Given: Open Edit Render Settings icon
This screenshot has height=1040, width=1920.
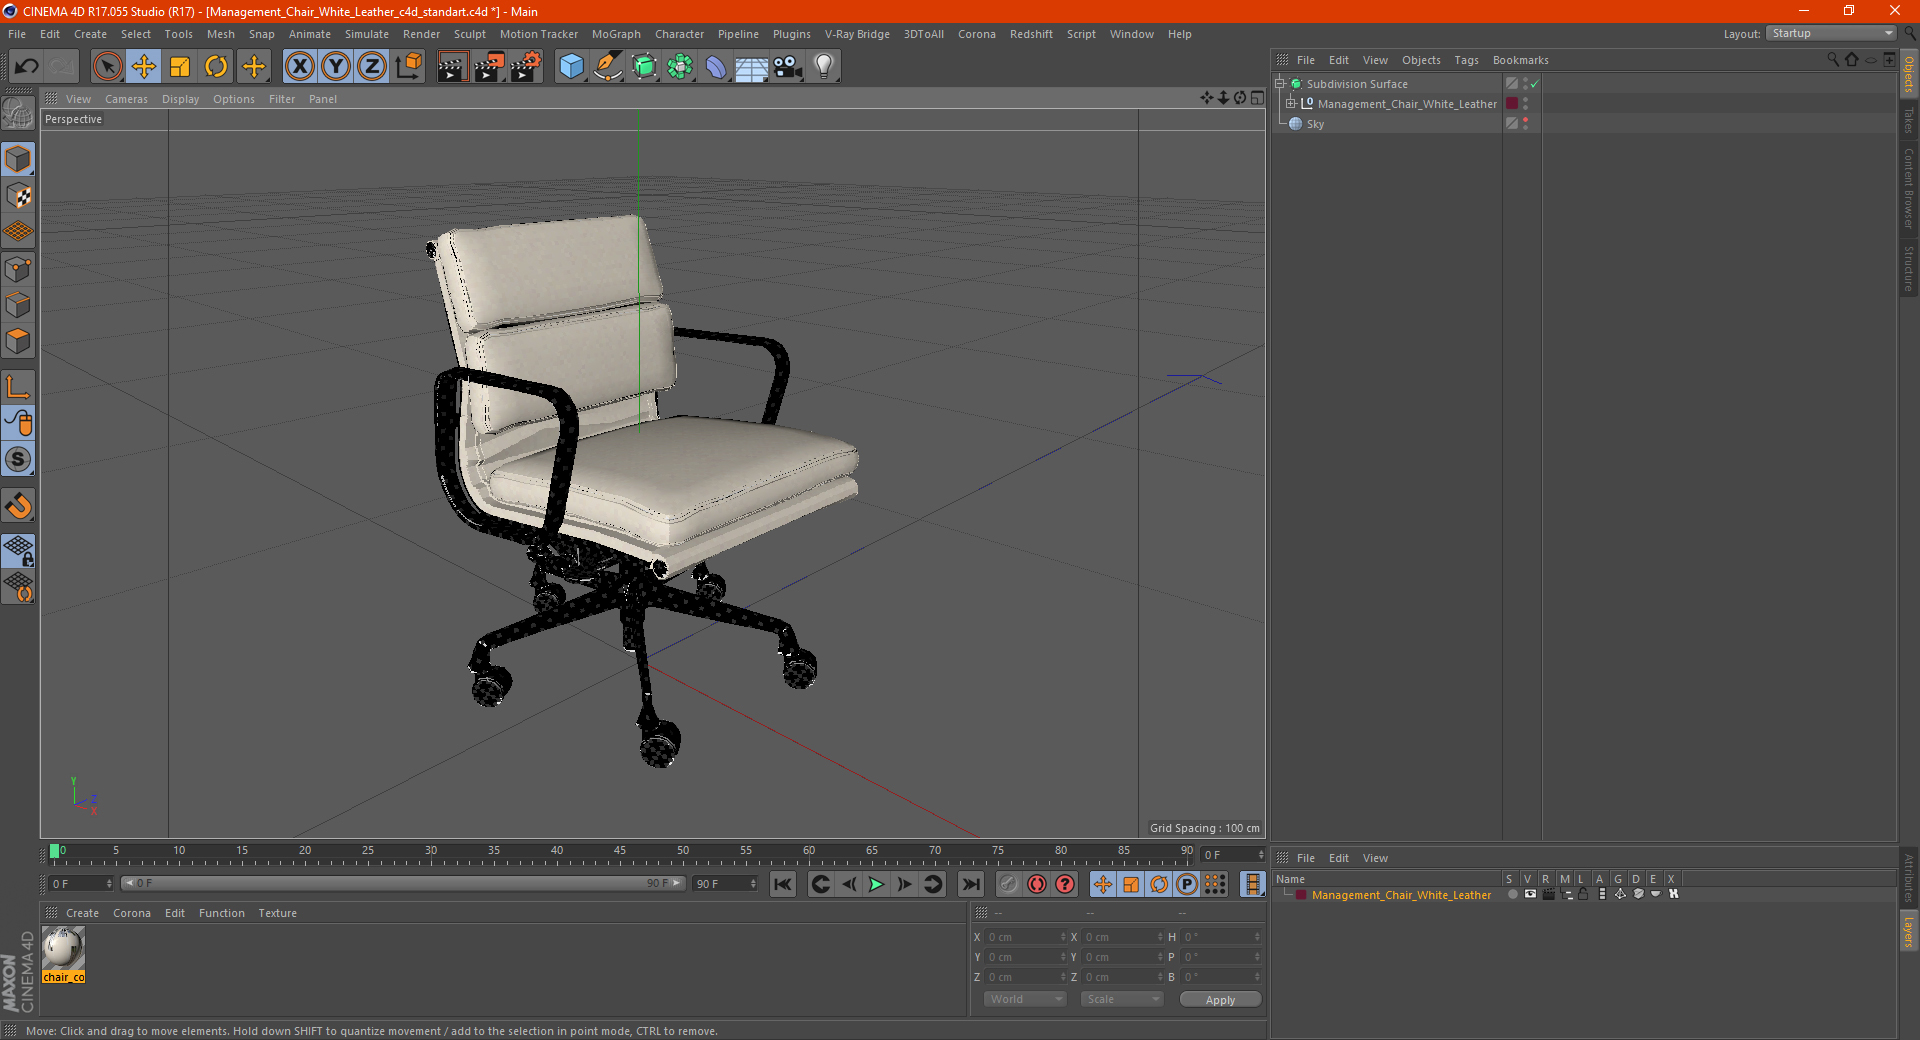Looking at the screenshot, I should (526, 67).
